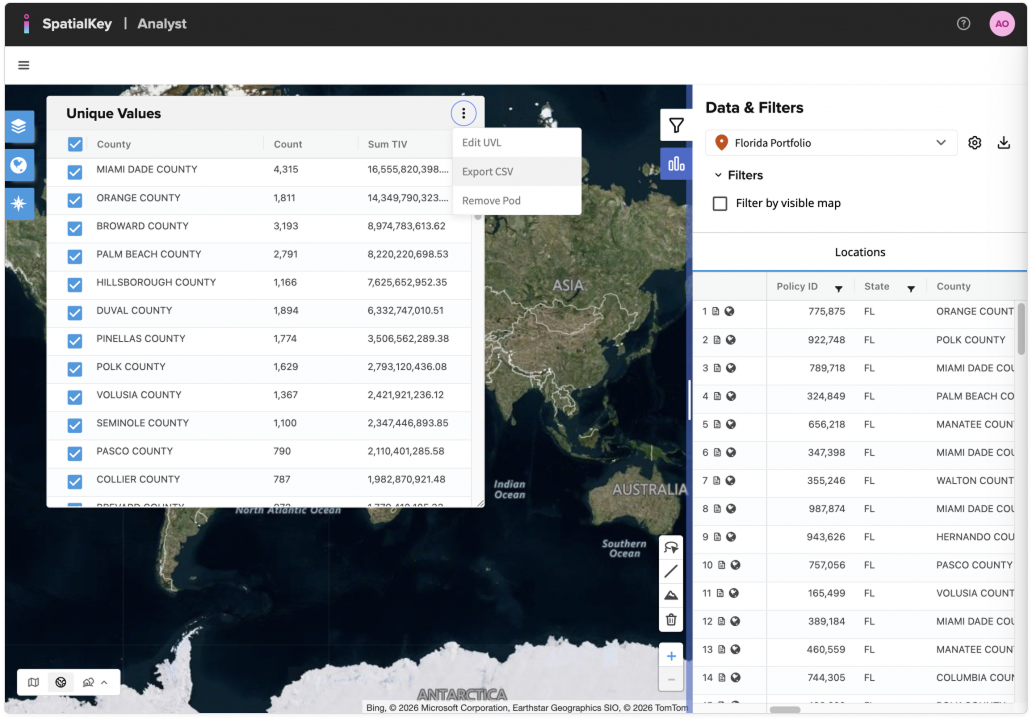The width and height of the screenshot is (1032, 720).
Task: Click the dataset settings gear icon
Action: [x=975, y=143]
